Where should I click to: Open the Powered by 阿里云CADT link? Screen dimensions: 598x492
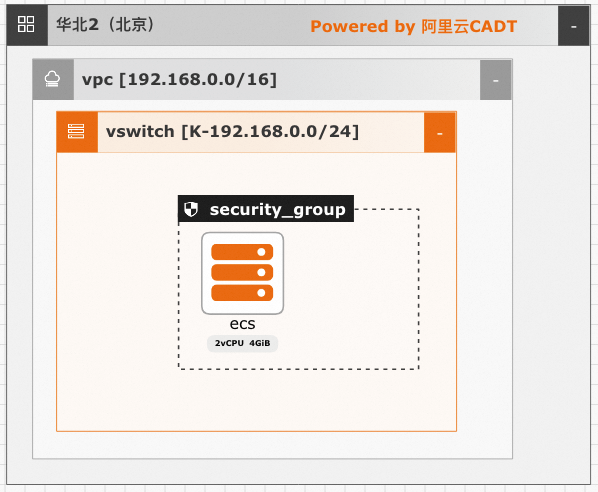(x=414, y=26)
